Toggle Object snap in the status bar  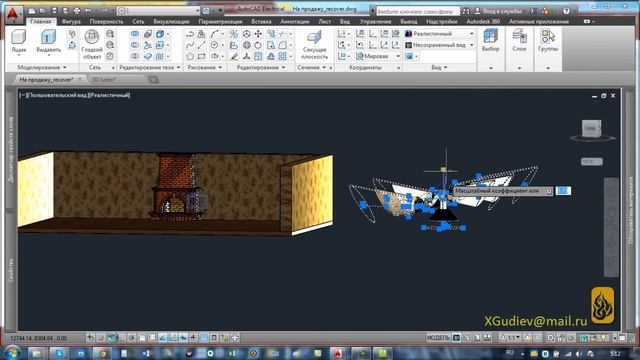[142, 338]
